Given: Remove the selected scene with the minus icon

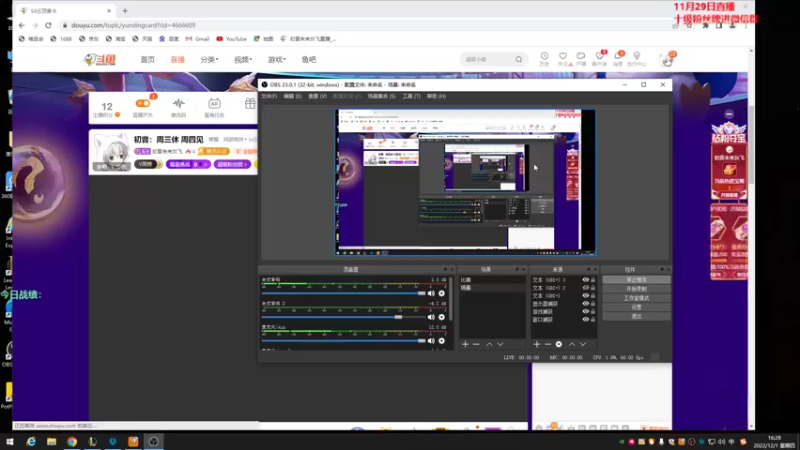Looking at the screenshot, I should click(476, 344).
